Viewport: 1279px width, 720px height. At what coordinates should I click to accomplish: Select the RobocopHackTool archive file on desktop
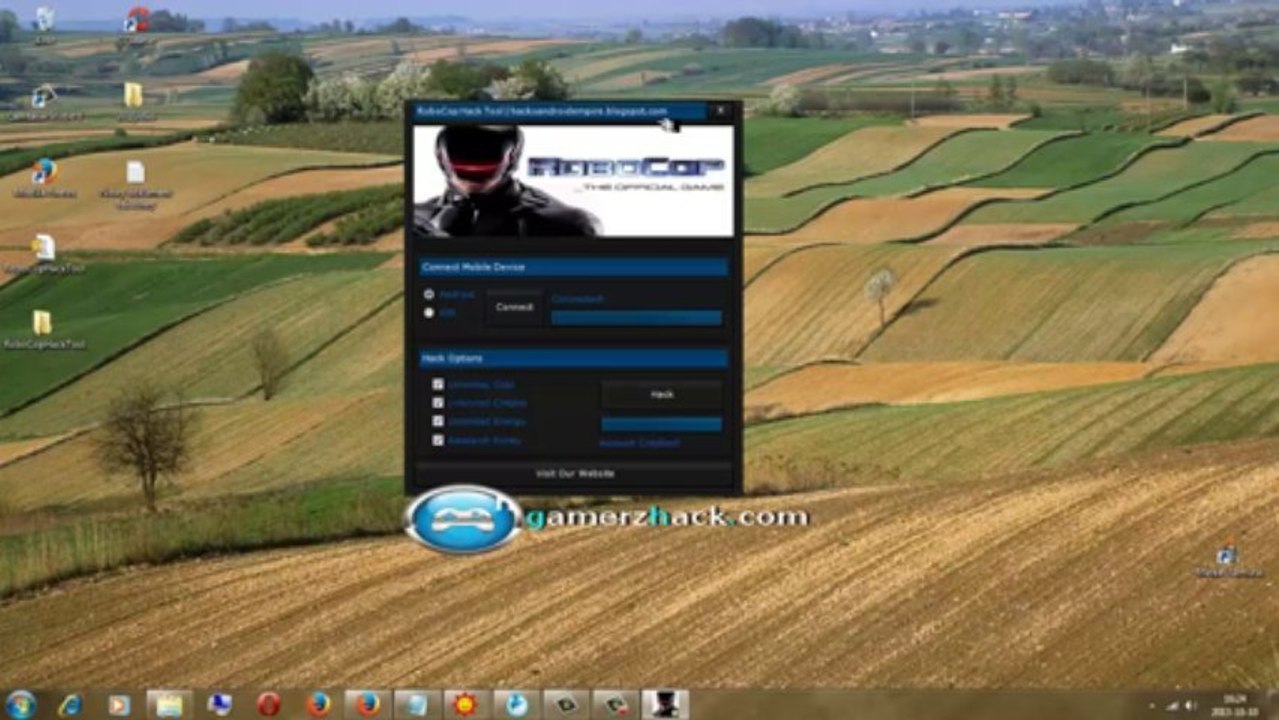pos(43,254)
